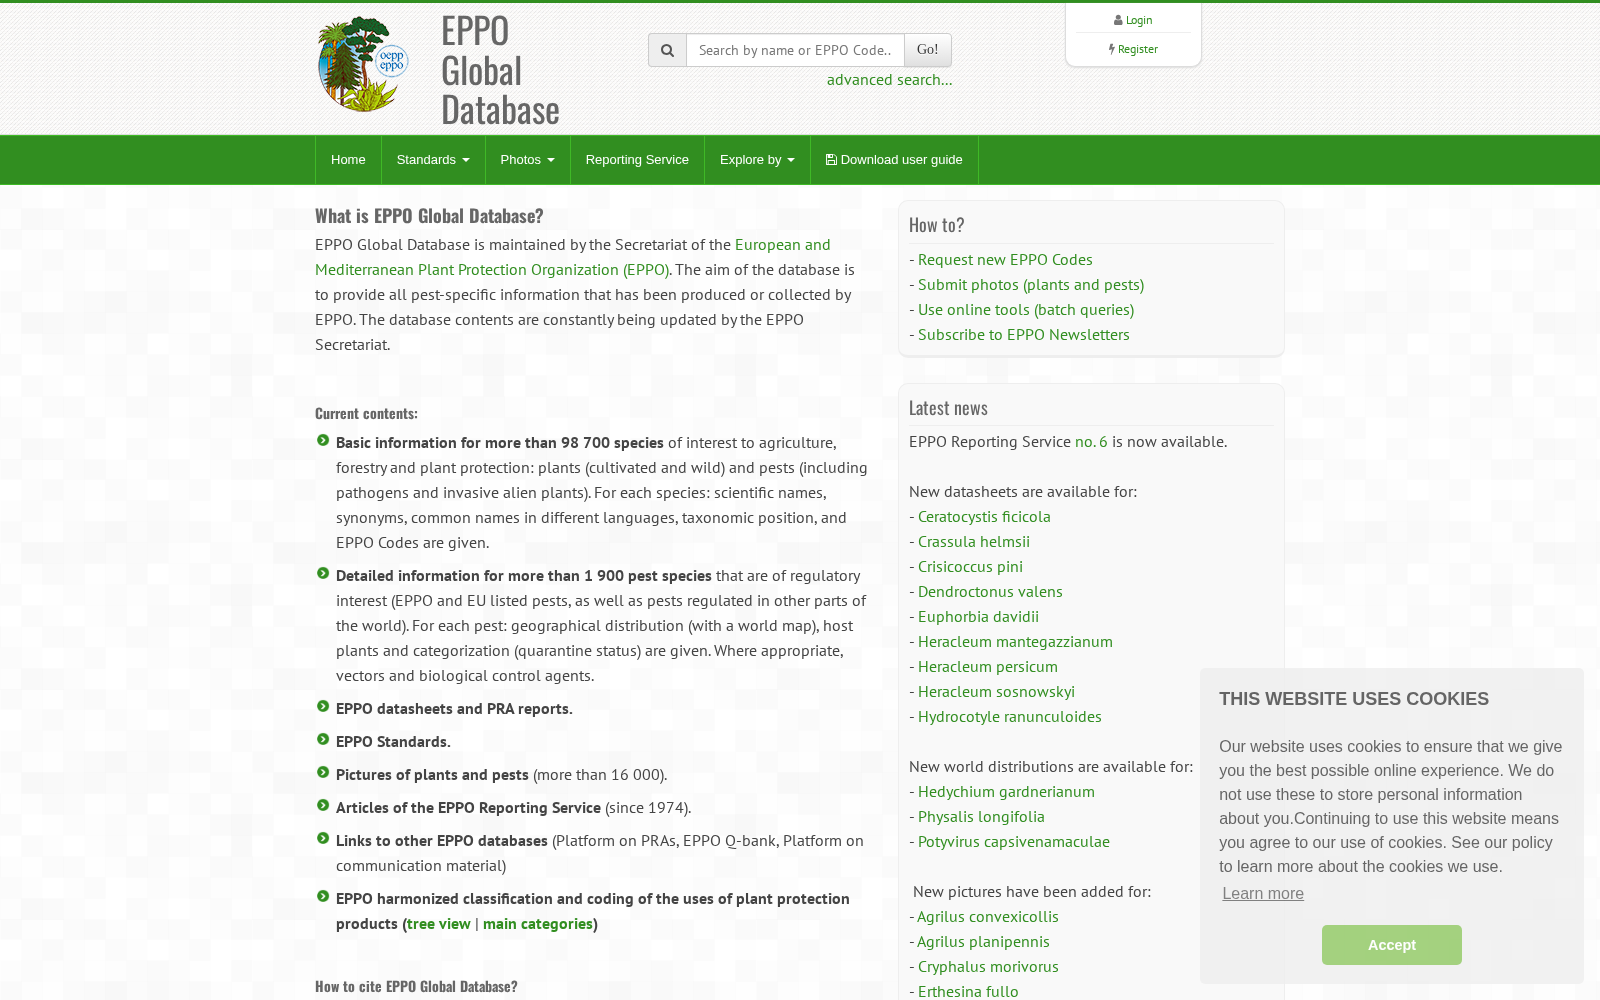Image resolution: width=1600 pixels, height=1000 pixels.
Task: Open Heracleum mantegazzianum datasheet
Action: 1015,641
